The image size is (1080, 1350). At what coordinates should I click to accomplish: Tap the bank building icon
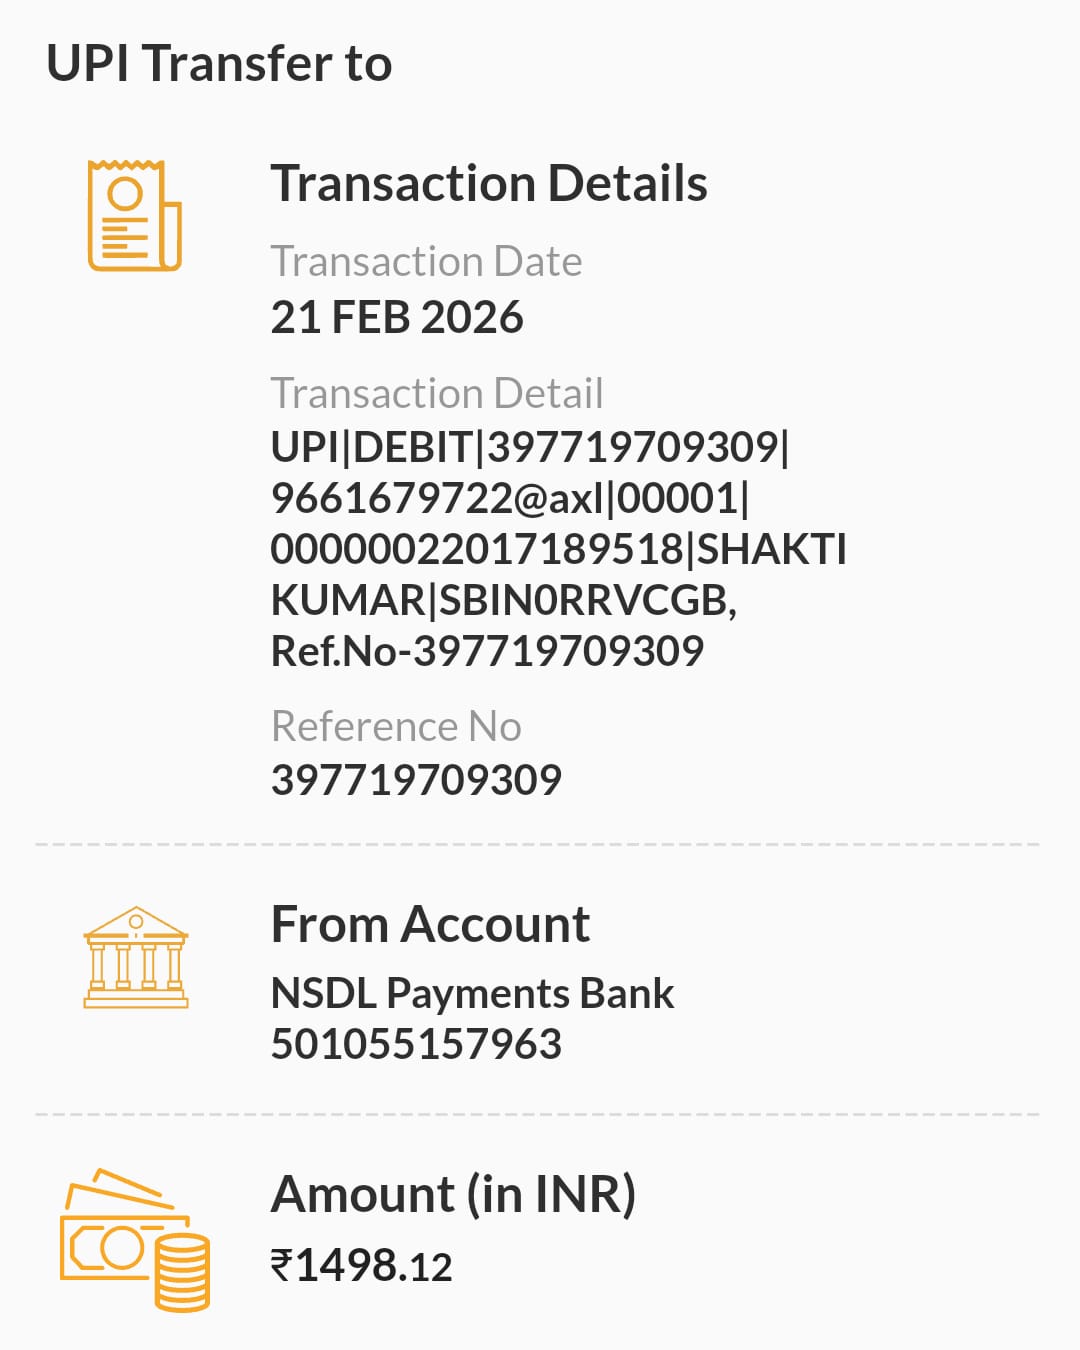click(x=136, y=957)
